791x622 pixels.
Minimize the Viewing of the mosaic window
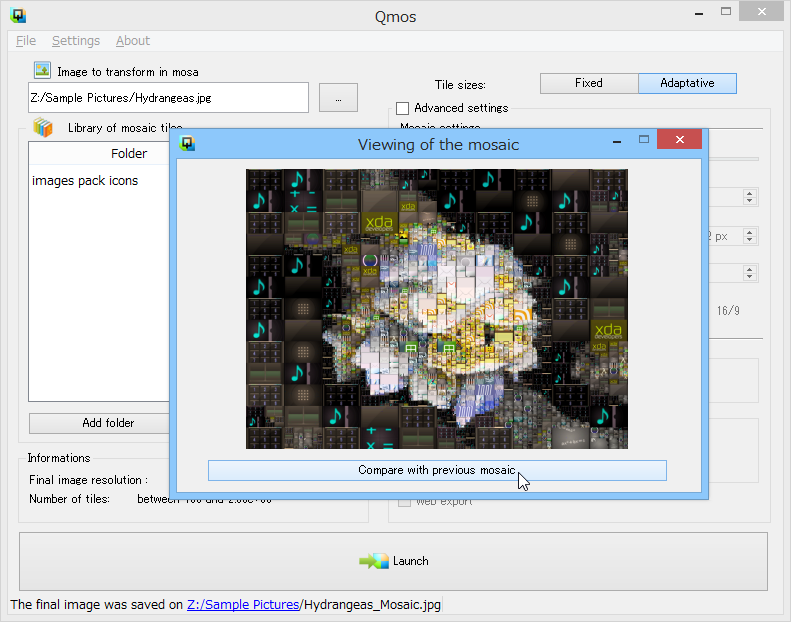tap(616, 141)
